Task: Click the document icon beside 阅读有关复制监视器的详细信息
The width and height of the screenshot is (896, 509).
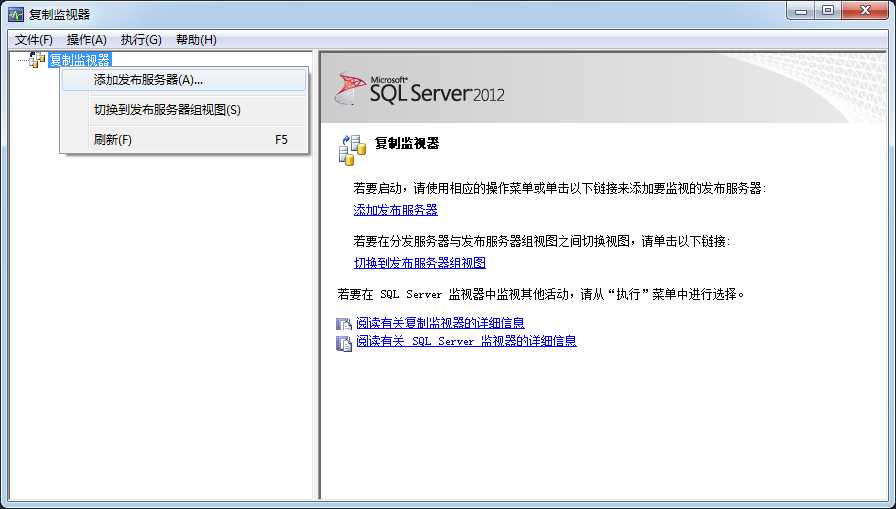Action: point(343,324)
